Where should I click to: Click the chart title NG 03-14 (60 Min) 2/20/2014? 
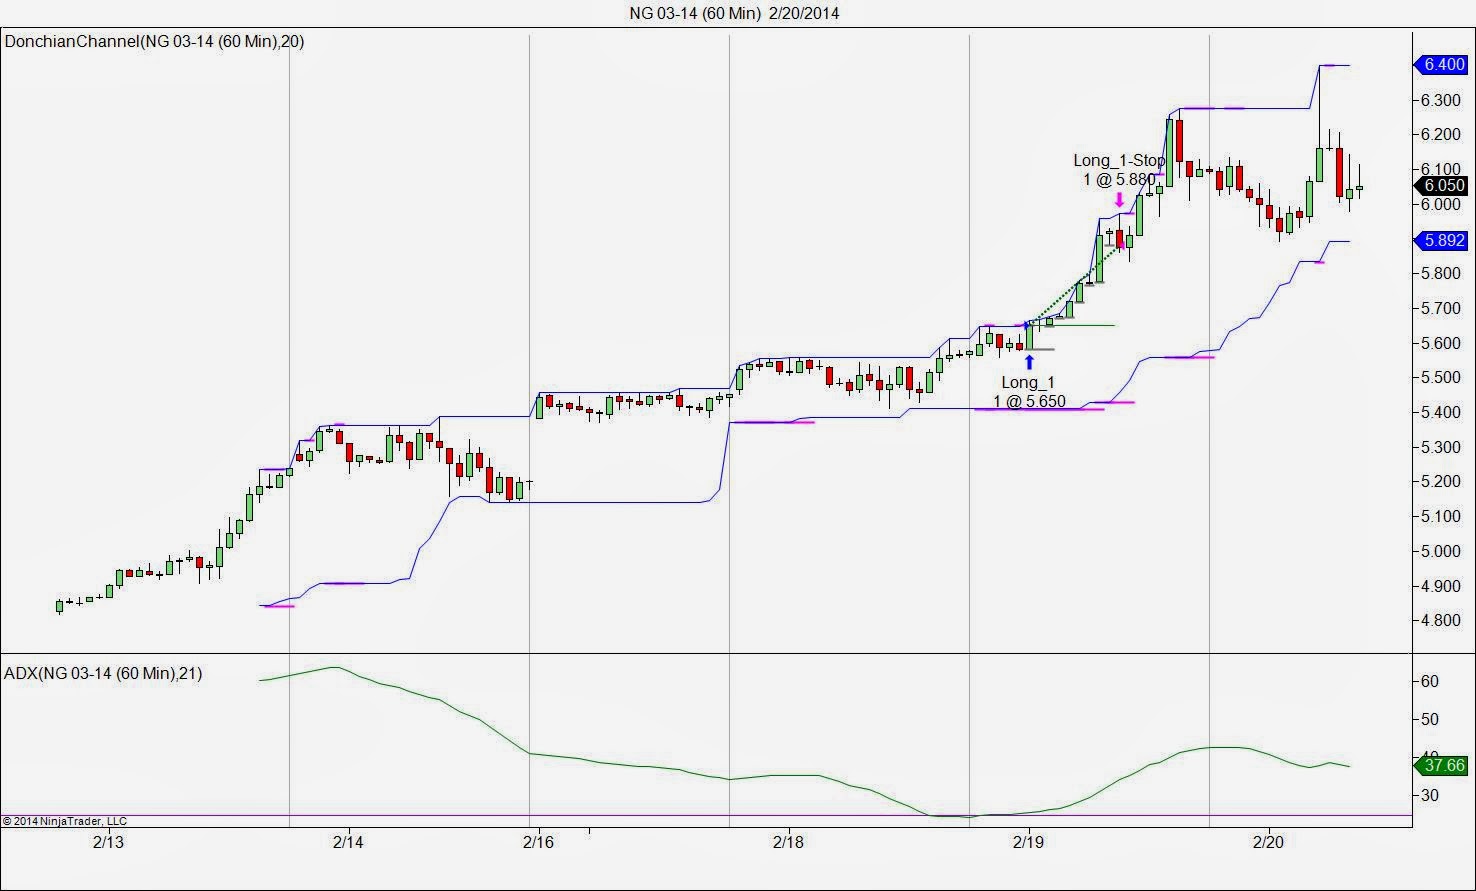pos(734,13)
